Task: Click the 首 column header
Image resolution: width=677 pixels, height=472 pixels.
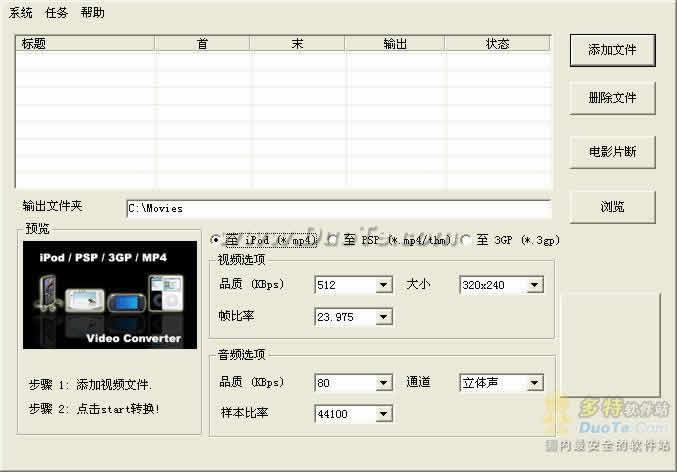Action: [x=202, y=44]
